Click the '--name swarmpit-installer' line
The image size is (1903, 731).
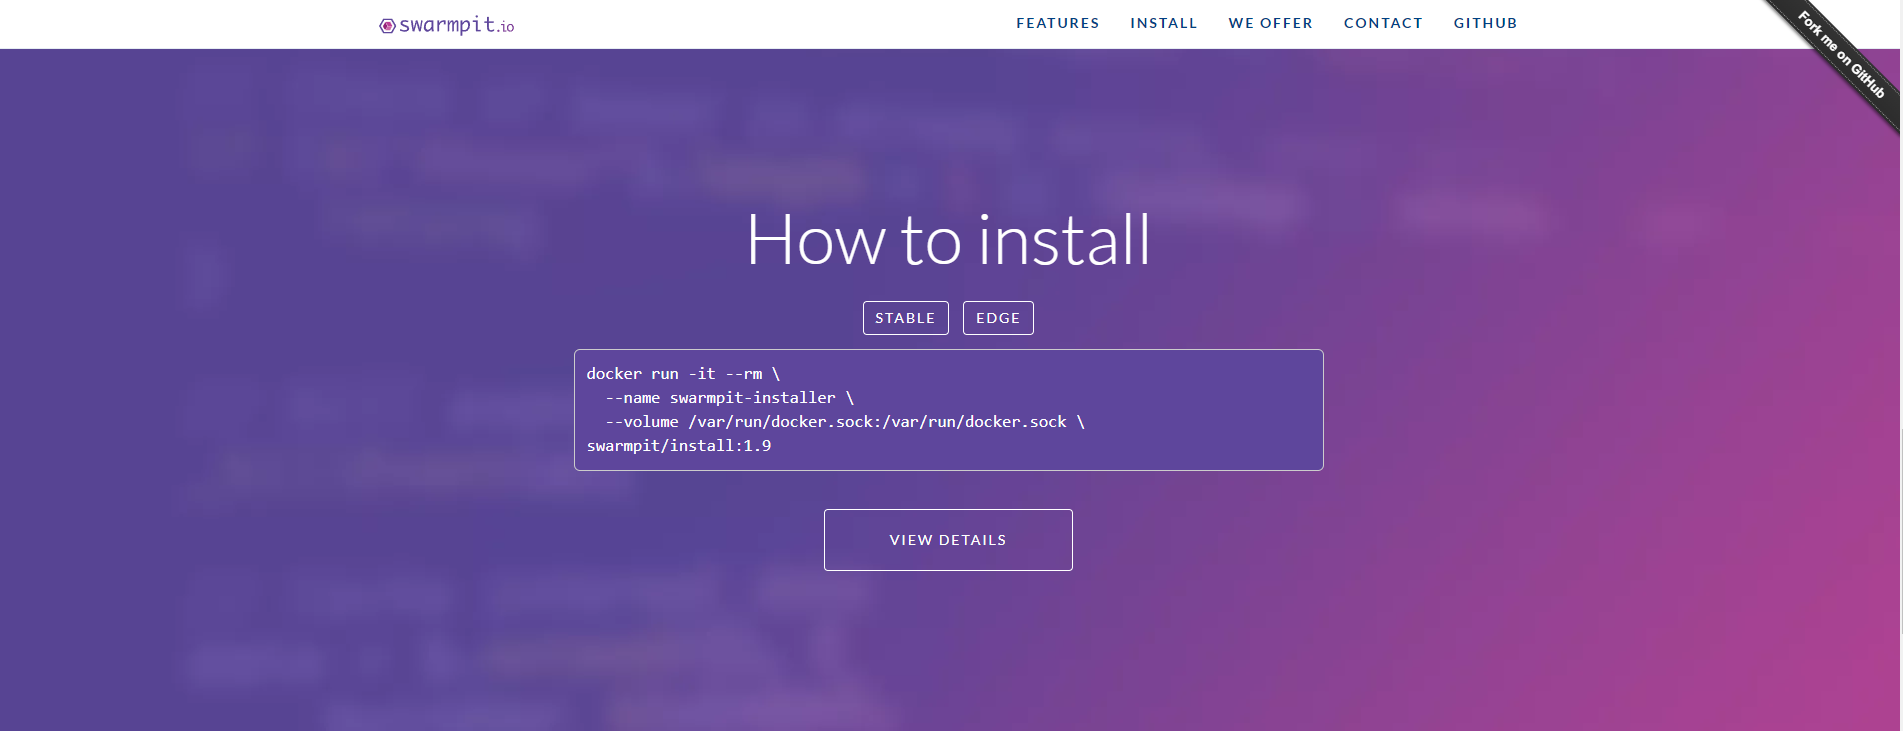click(x=729, y=398)
